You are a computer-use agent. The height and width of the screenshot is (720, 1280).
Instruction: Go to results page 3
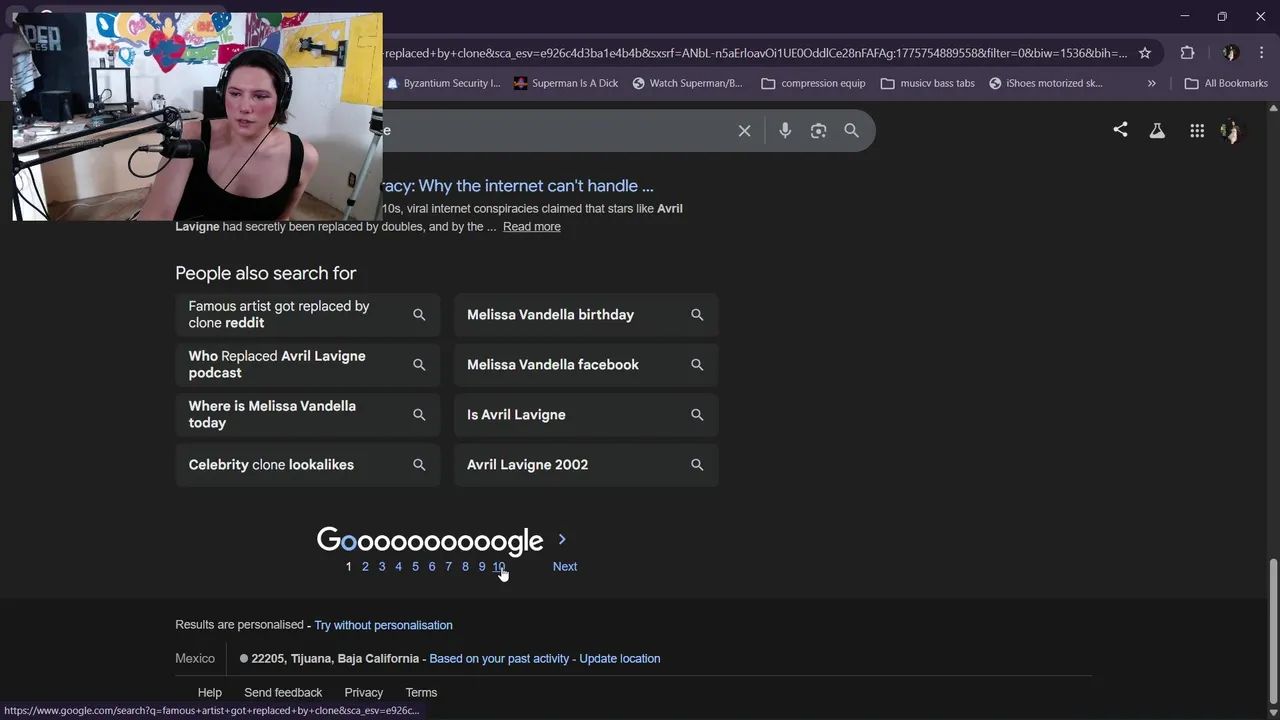point(381,567)
